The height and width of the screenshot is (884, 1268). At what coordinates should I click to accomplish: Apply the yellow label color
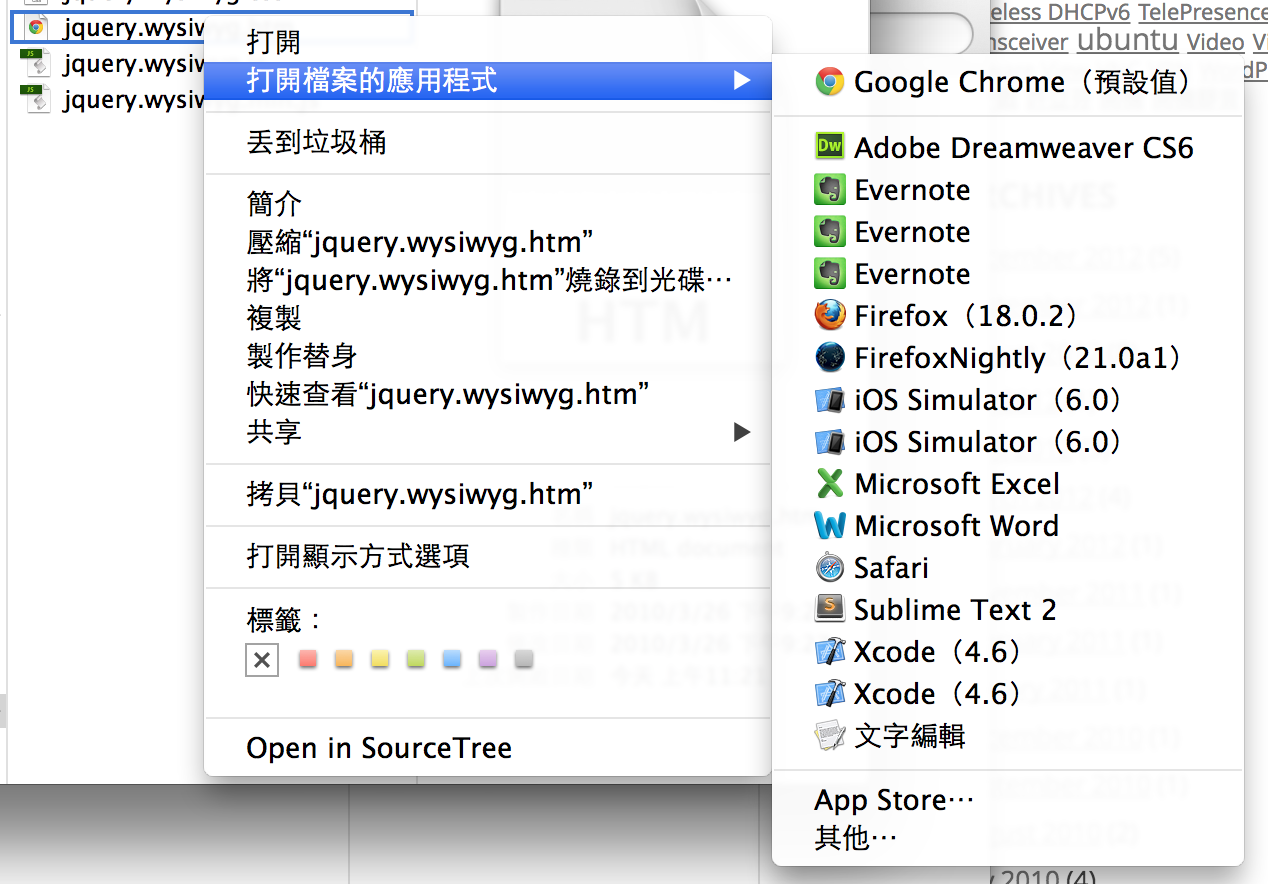(380, 659)
